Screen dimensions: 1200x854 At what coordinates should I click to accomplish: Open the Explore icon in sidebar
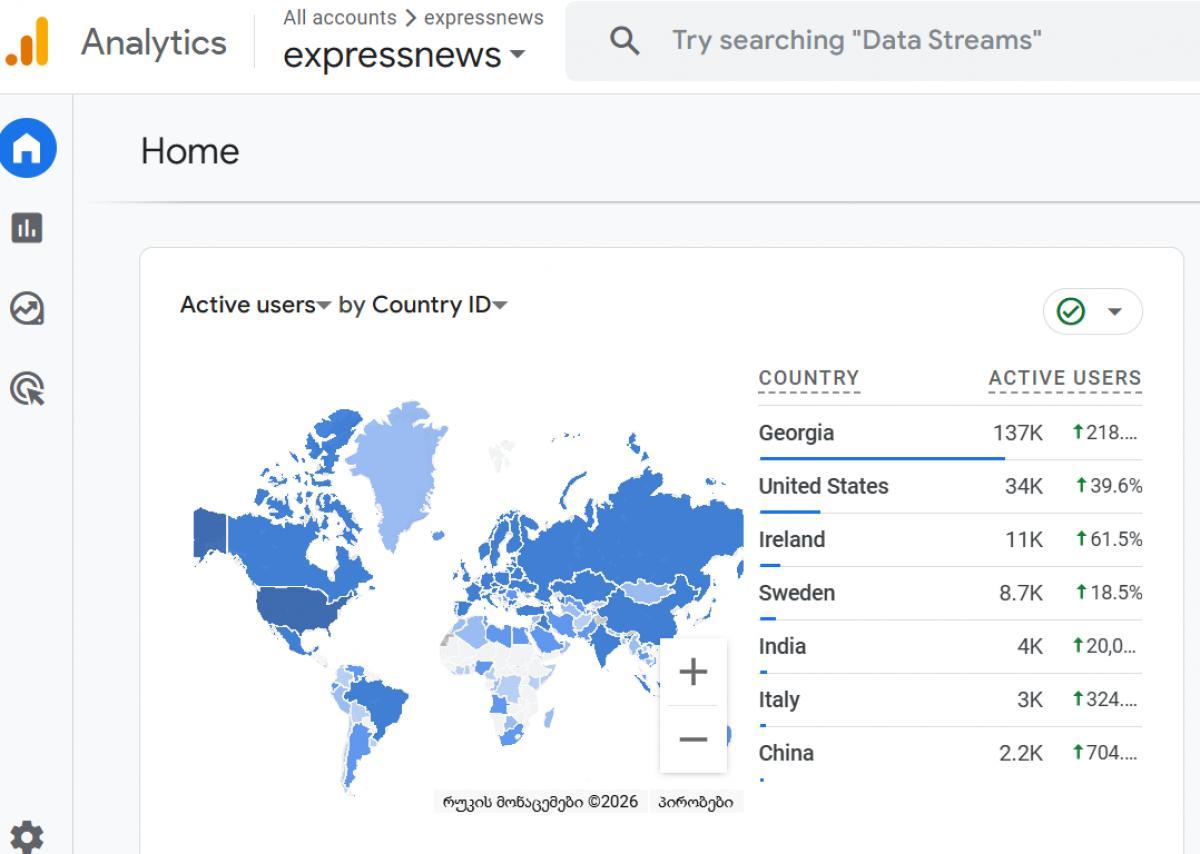click(27, 308)
